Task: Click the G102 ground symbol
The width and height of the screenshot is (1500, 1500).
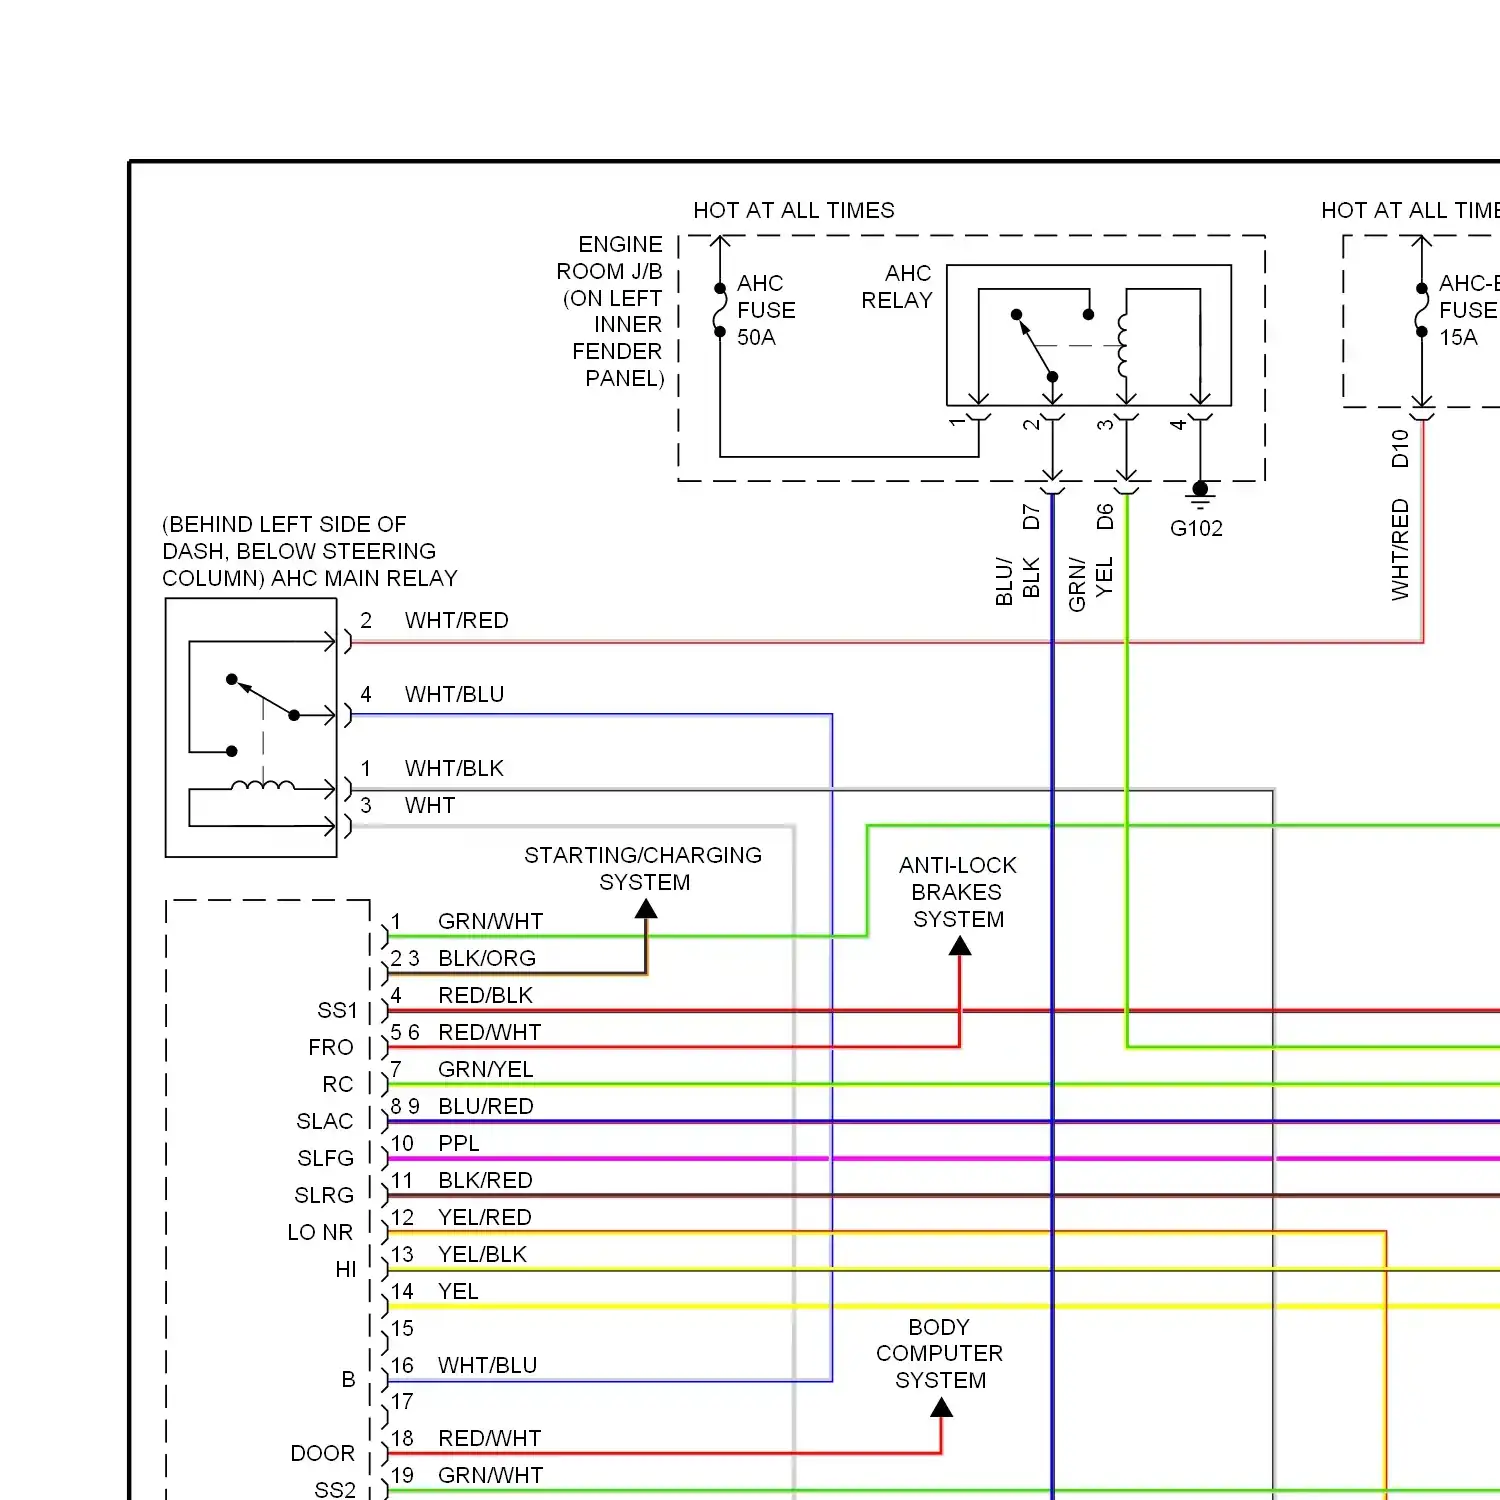Action: (1200, 496)
